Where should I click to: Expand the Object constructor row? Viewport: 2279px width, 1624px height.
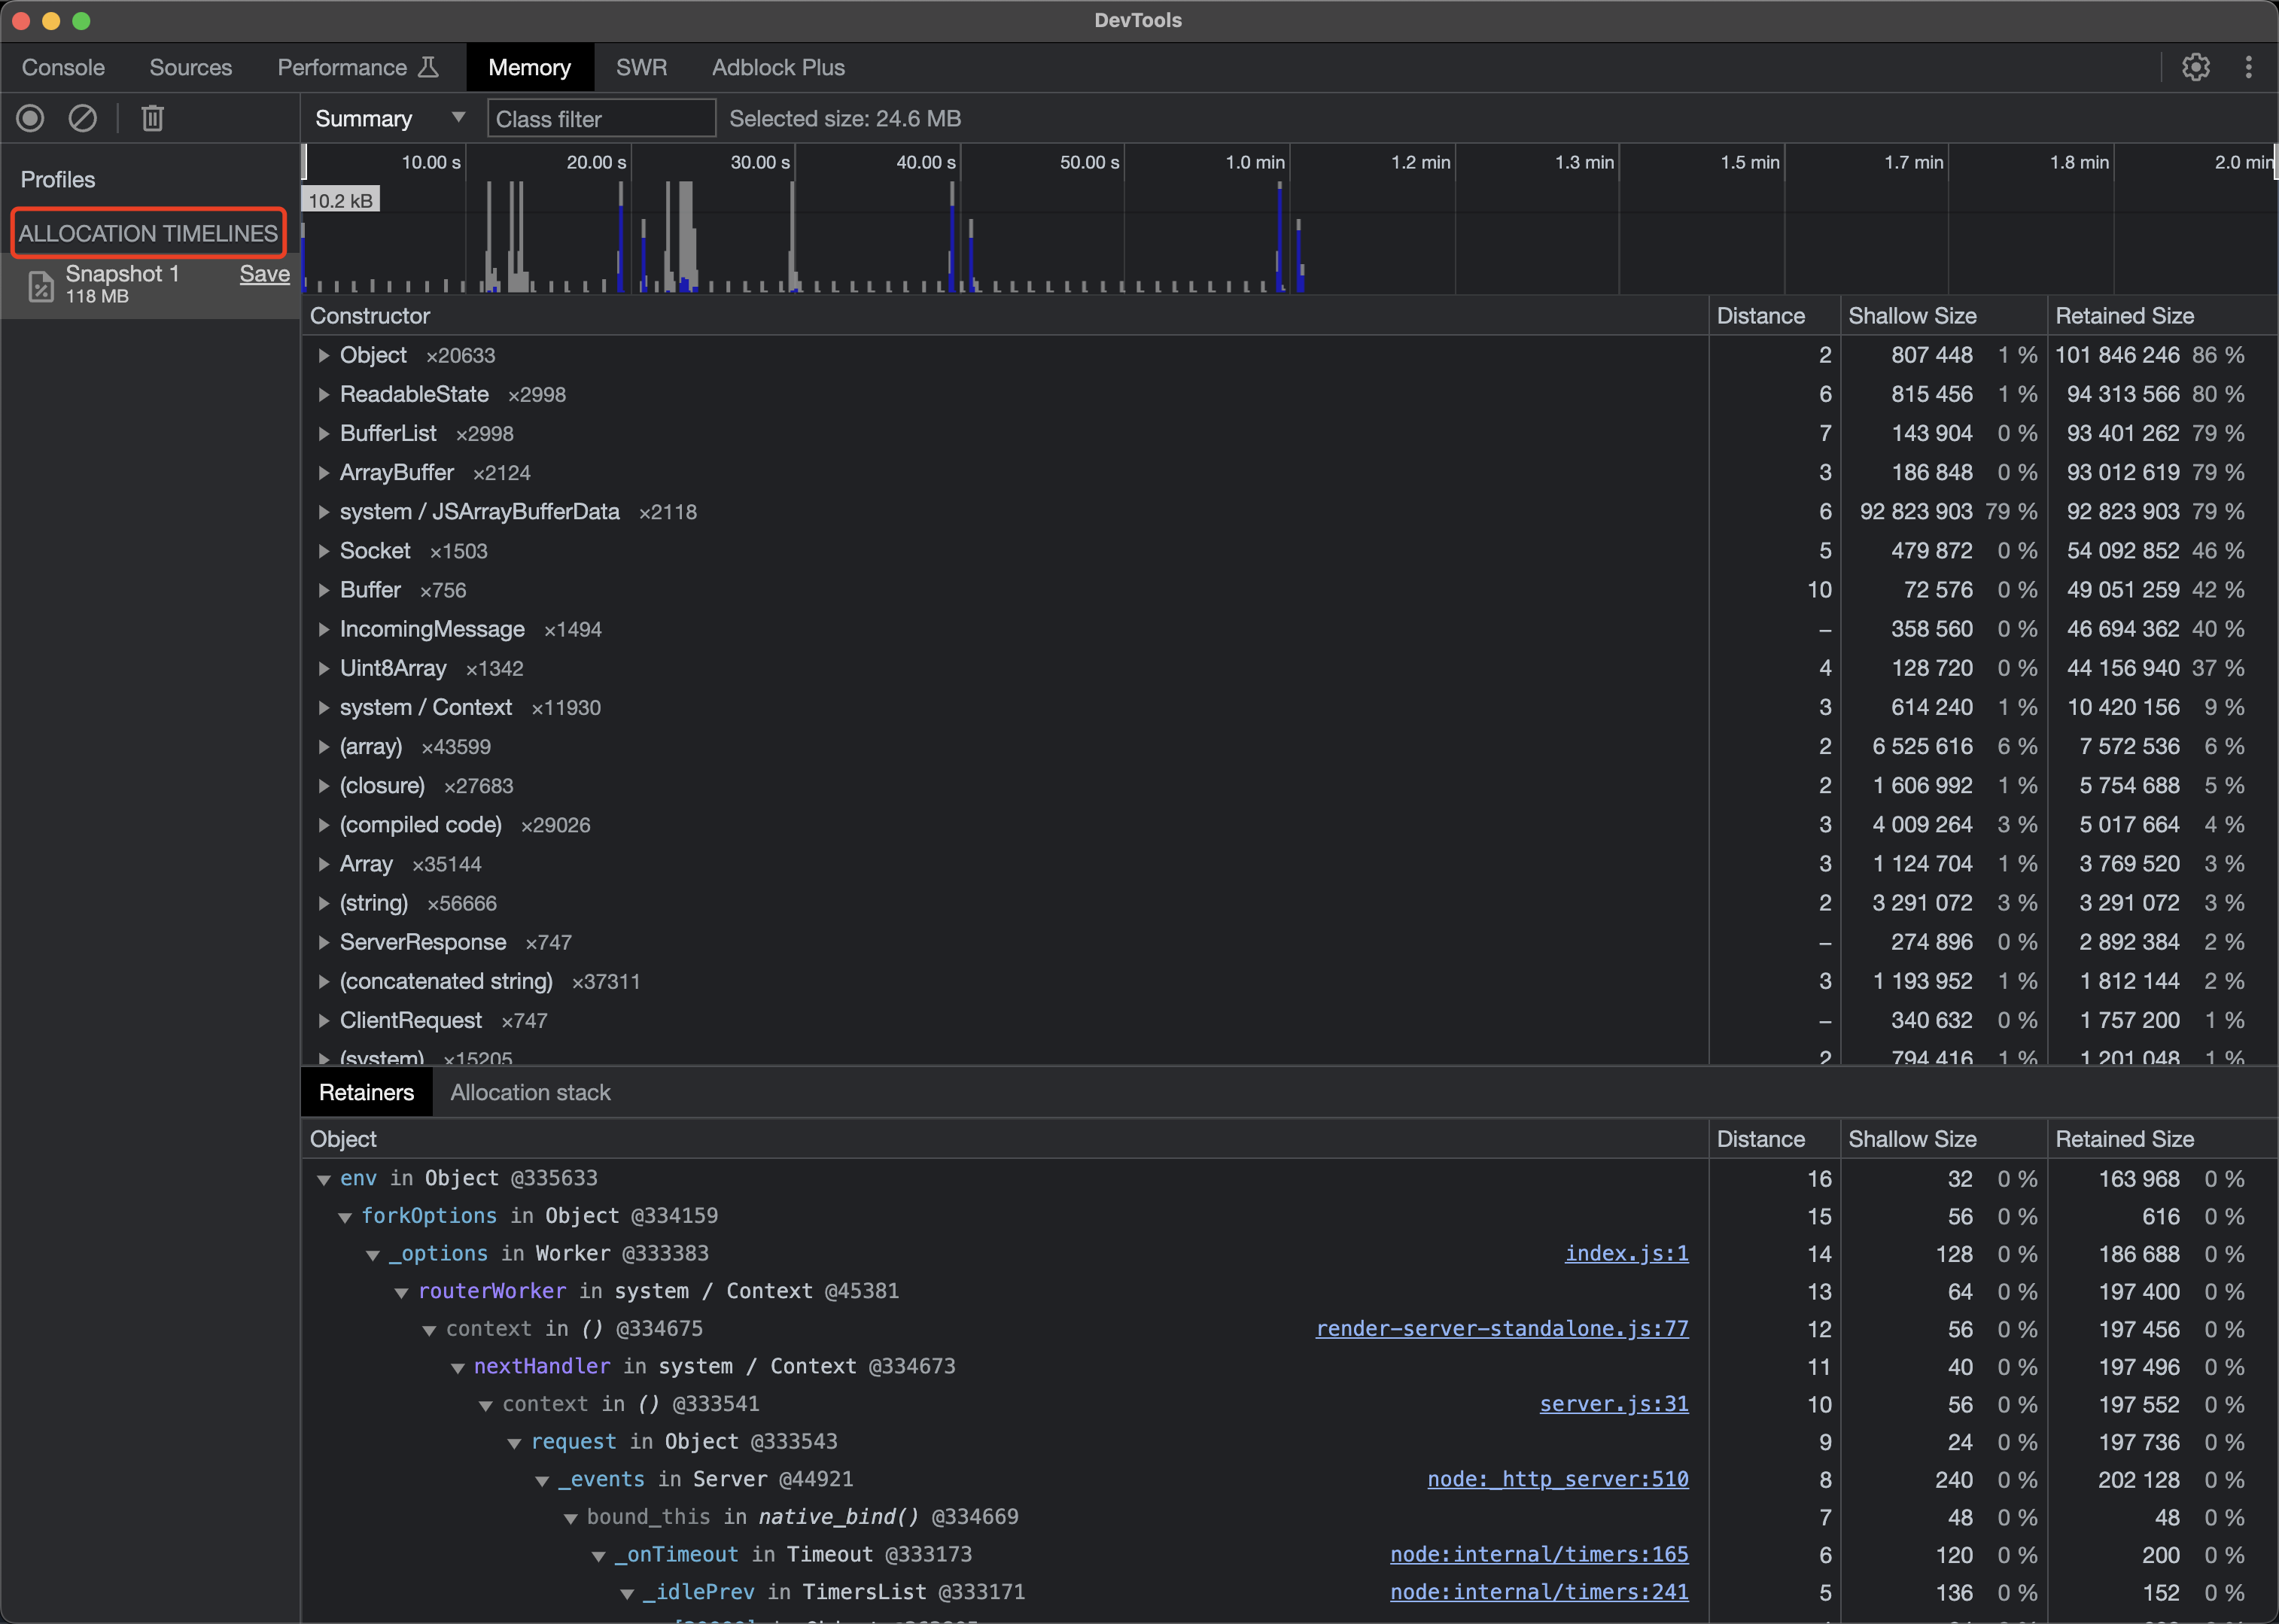click(x=324, y=355)
